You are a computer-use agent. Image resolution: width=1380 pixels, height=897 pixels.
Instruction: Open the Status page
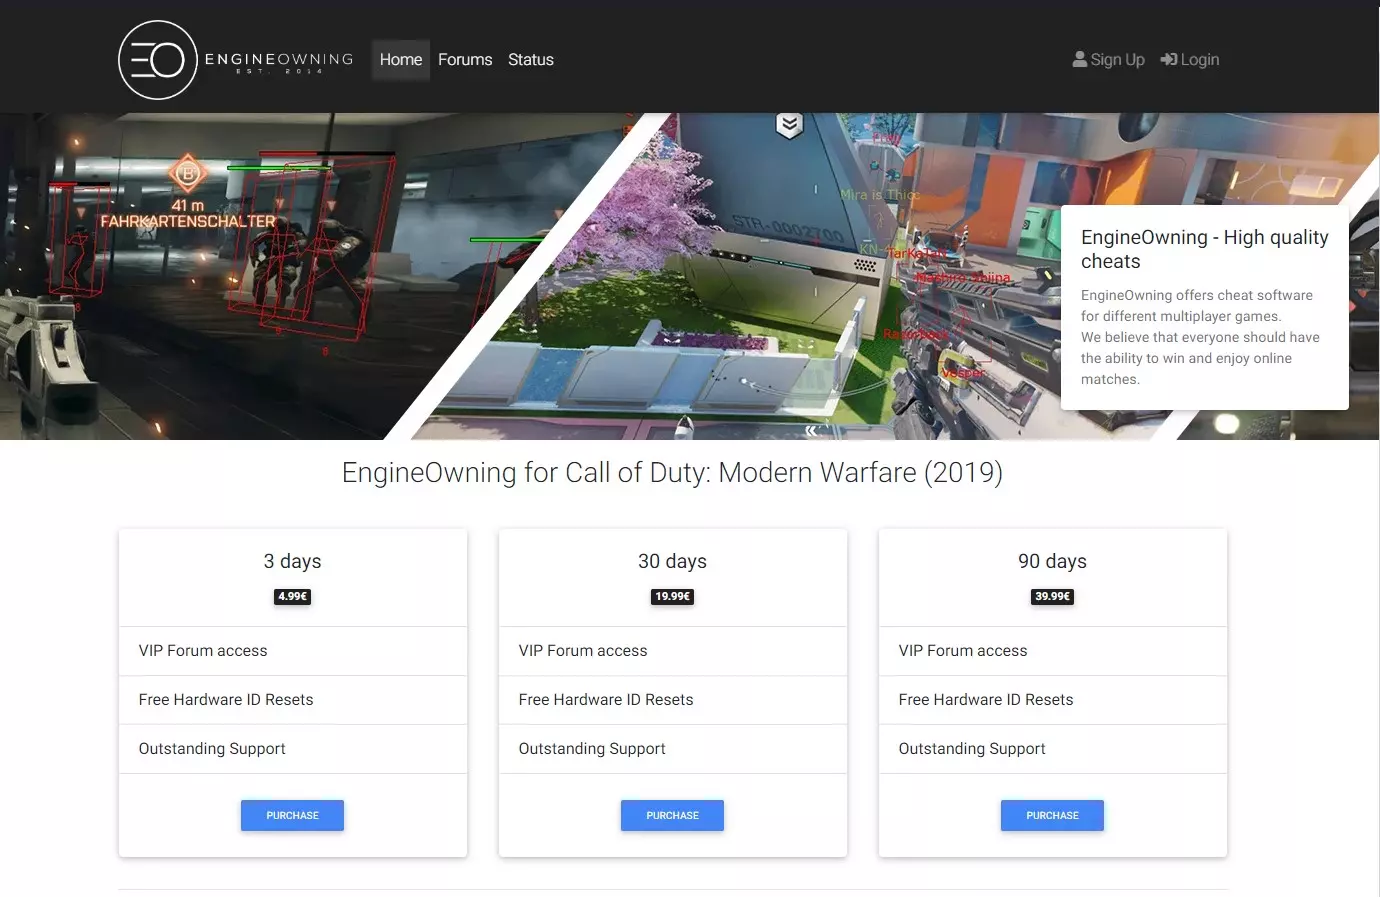(531, 60)
